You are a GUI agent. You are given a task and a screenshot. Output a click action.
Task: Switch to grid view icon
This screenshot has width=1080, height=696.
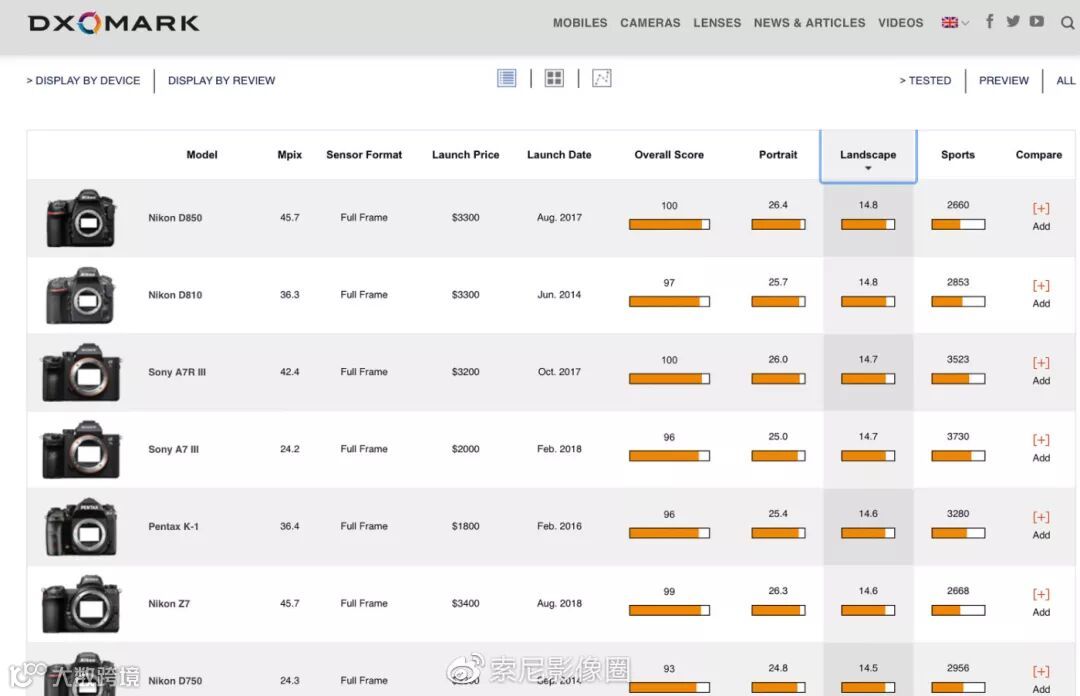[554, 79]
